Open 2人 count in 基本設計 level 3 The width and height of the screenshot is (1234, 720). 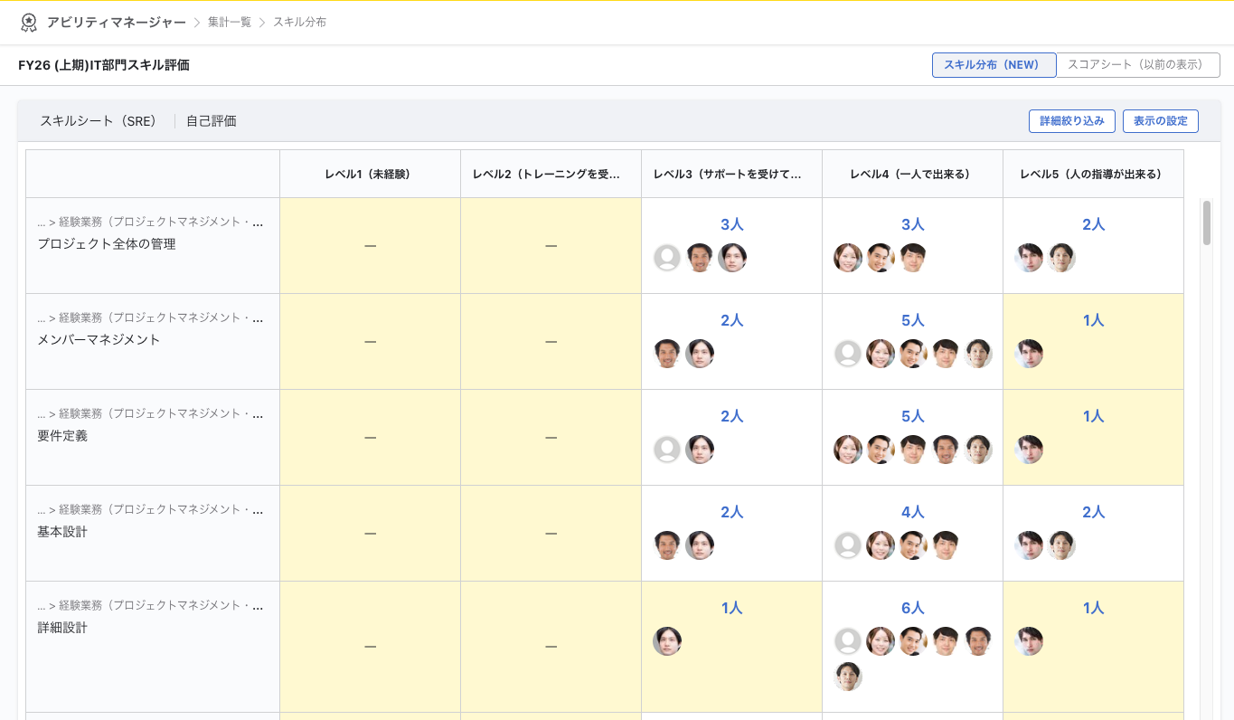(732, 513)
